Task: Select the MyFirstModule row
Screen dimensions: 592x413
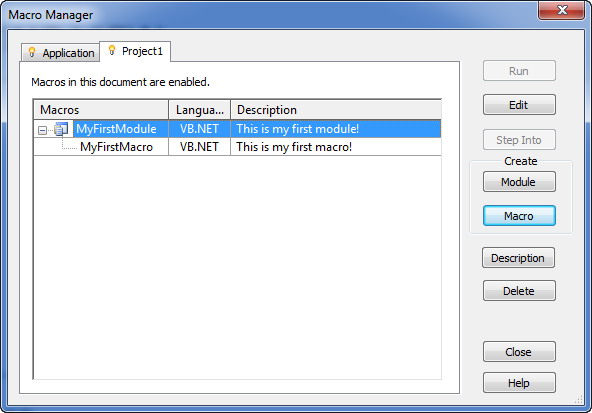Action: [237, 129]
